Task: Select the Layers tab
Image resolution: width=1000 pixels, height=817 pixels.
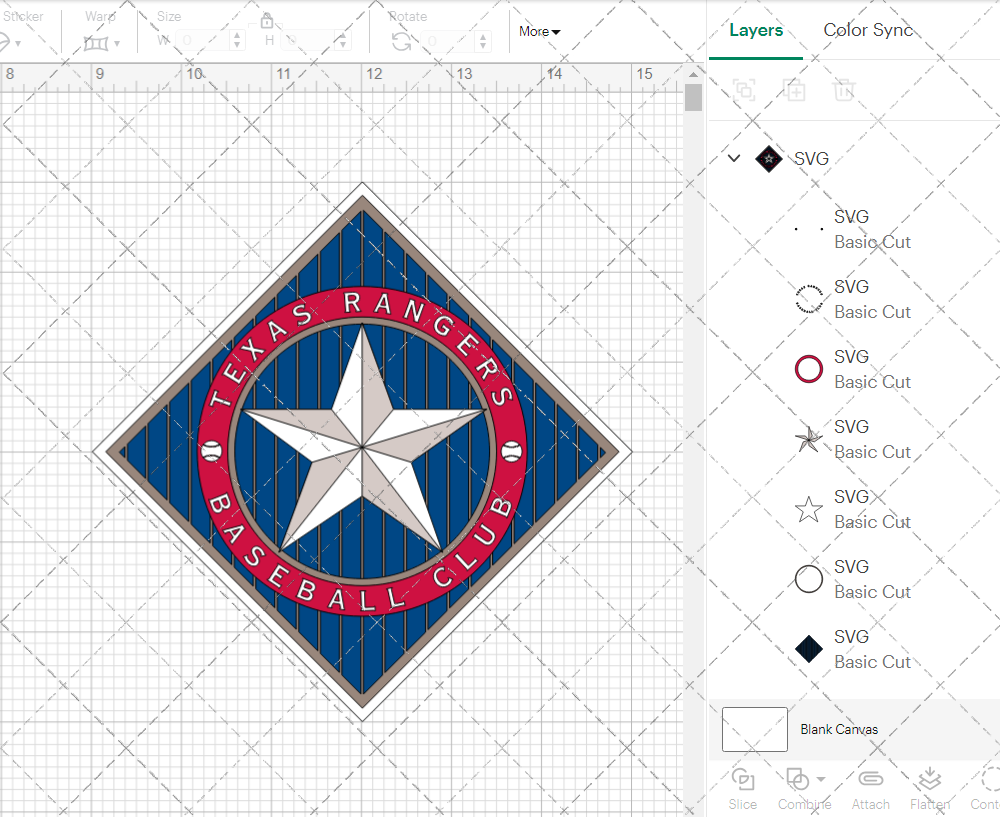Action: tap(756, 30)
